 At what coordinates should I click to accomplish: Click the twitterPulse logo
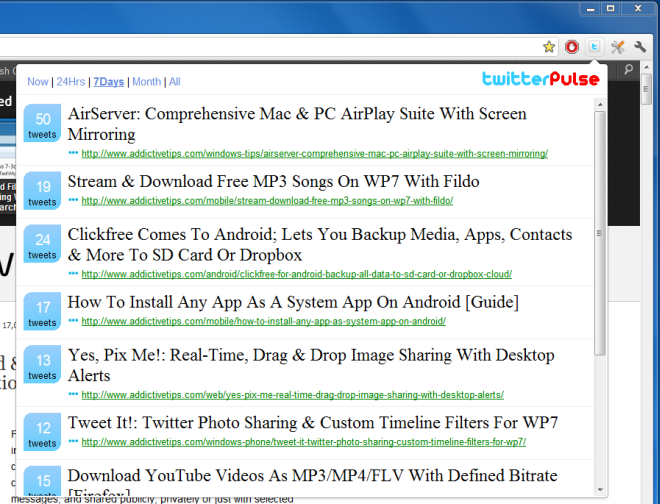(x=540, y=79)
